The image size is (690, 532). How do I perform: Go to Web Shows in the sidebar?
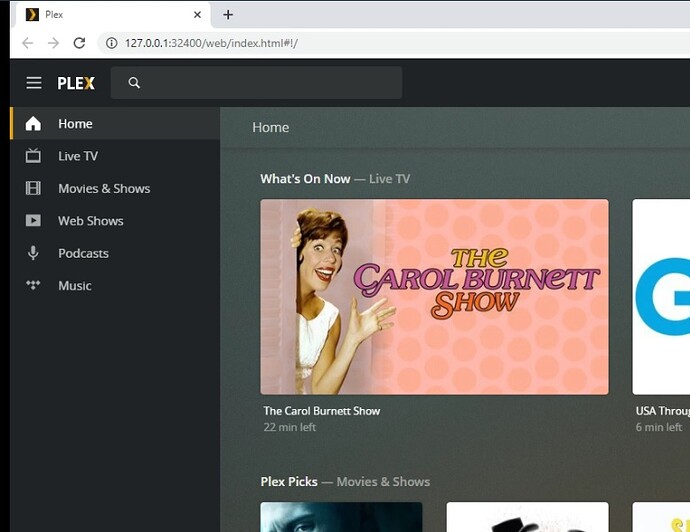click(115, 220)
